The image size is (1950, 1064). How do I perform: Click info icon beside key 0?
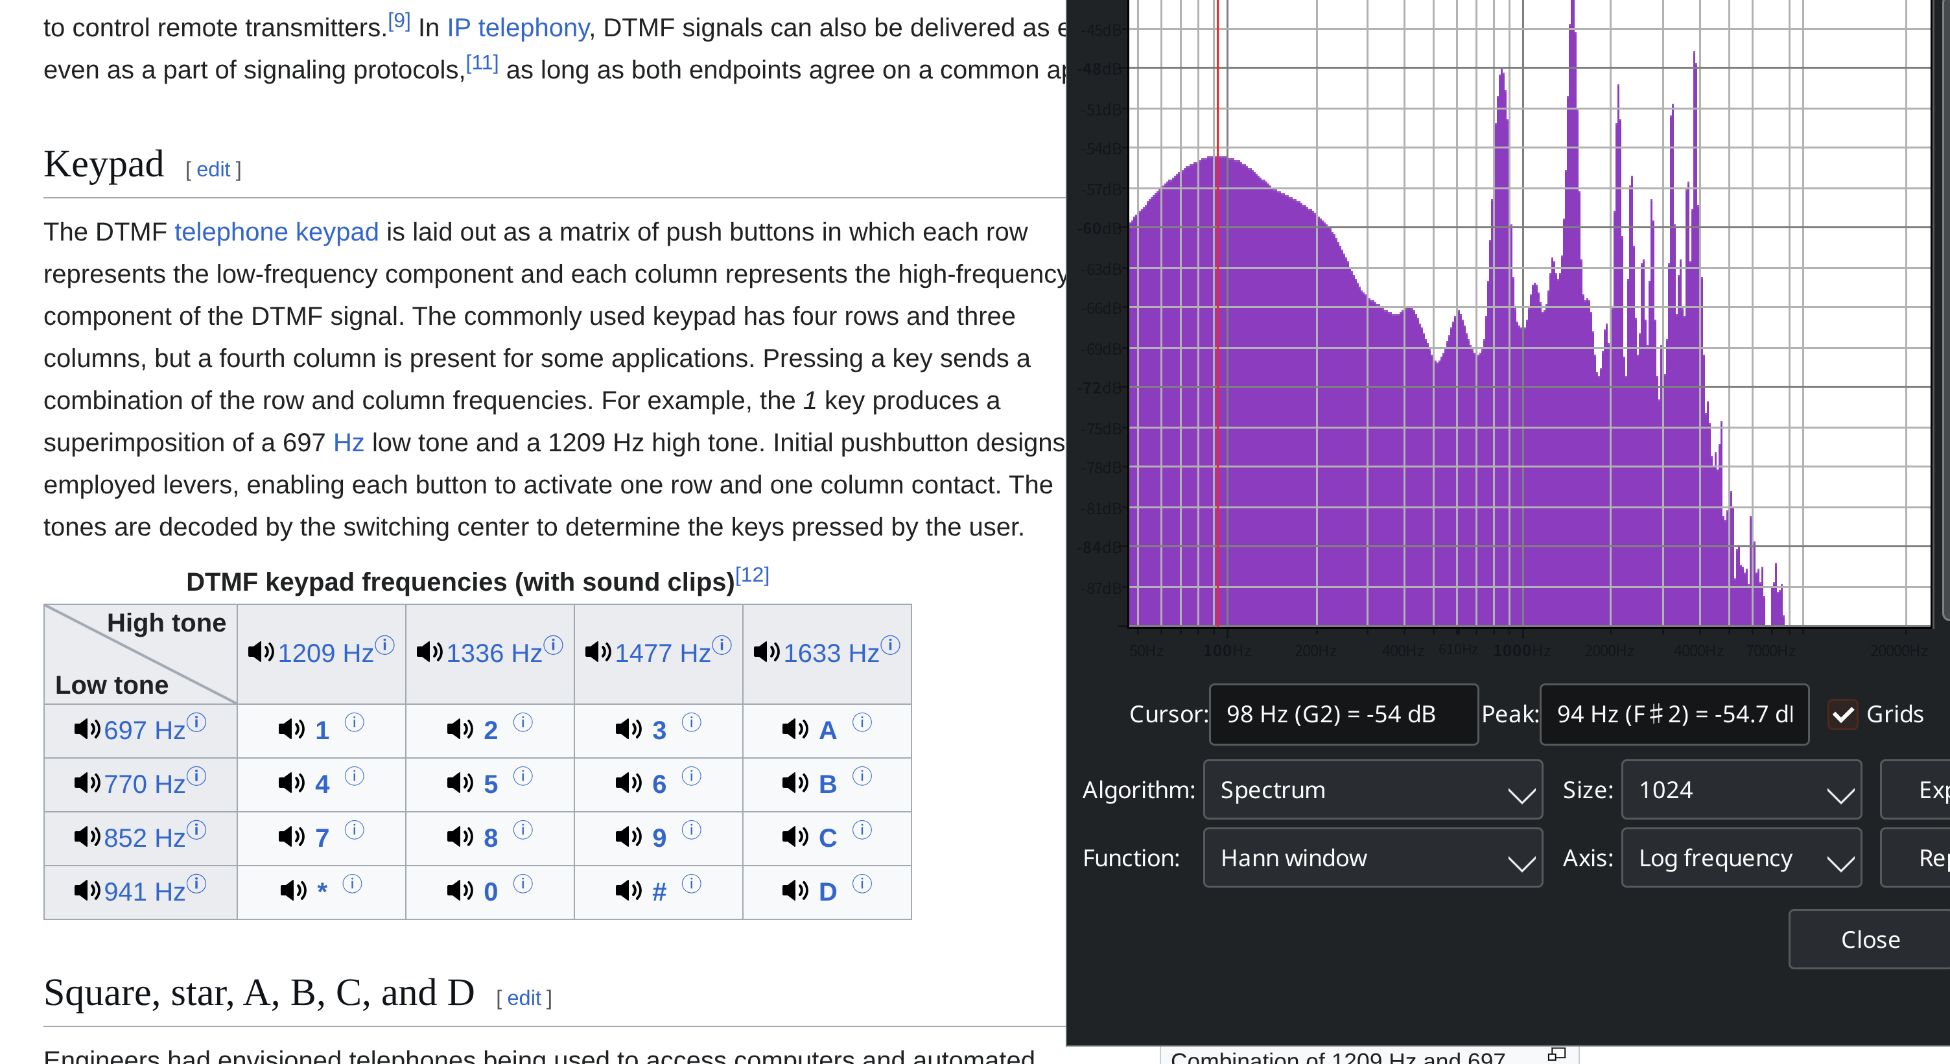click(523, 883)
